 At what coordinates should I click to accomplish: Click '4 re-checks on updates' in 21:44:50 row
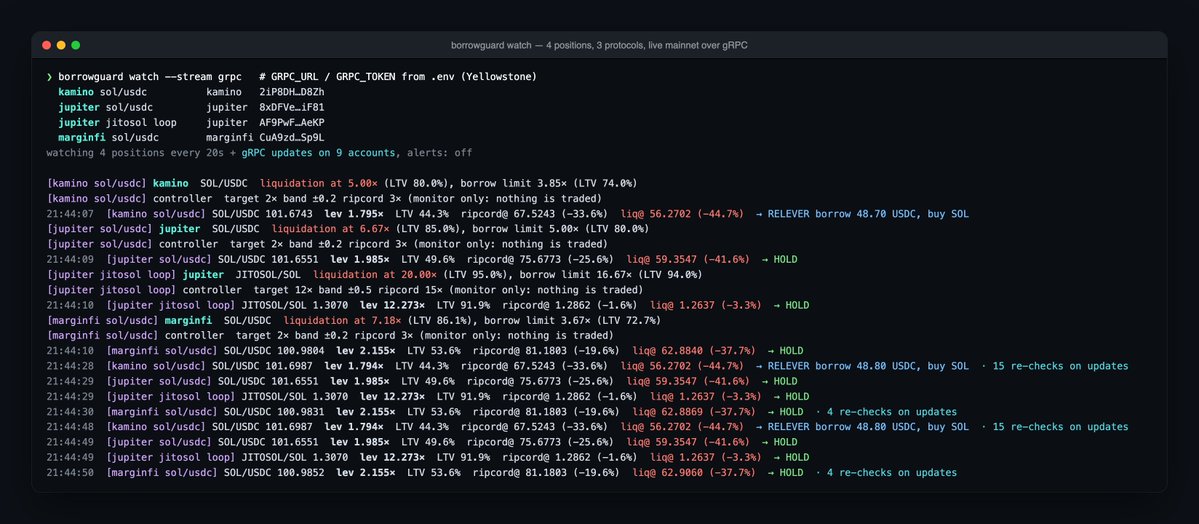892,473
